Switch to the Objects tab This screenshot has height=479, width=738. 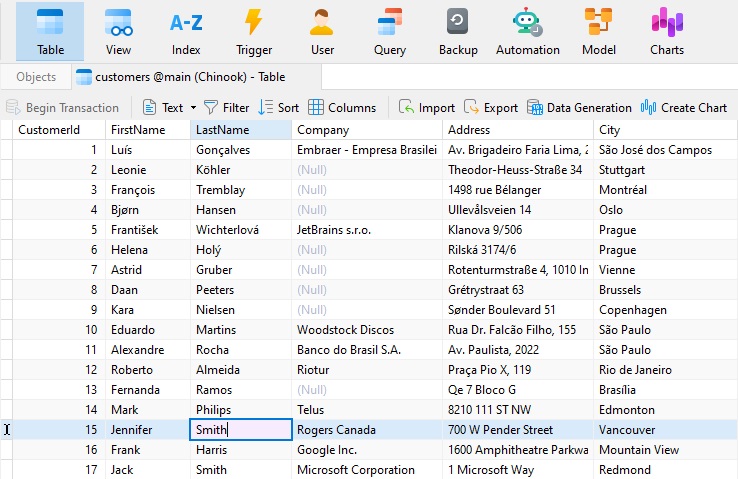tap(36, 77)
